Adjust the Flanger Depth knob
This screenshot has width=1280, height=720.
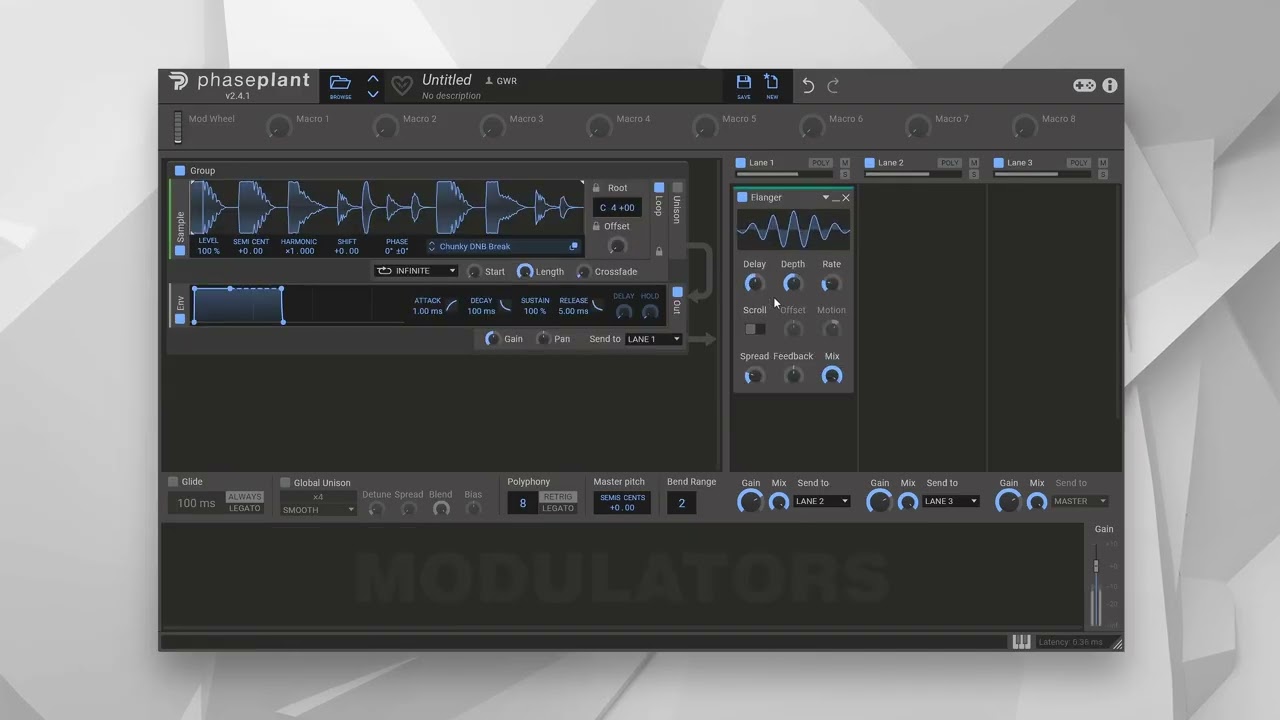click(x=792, y=284)
